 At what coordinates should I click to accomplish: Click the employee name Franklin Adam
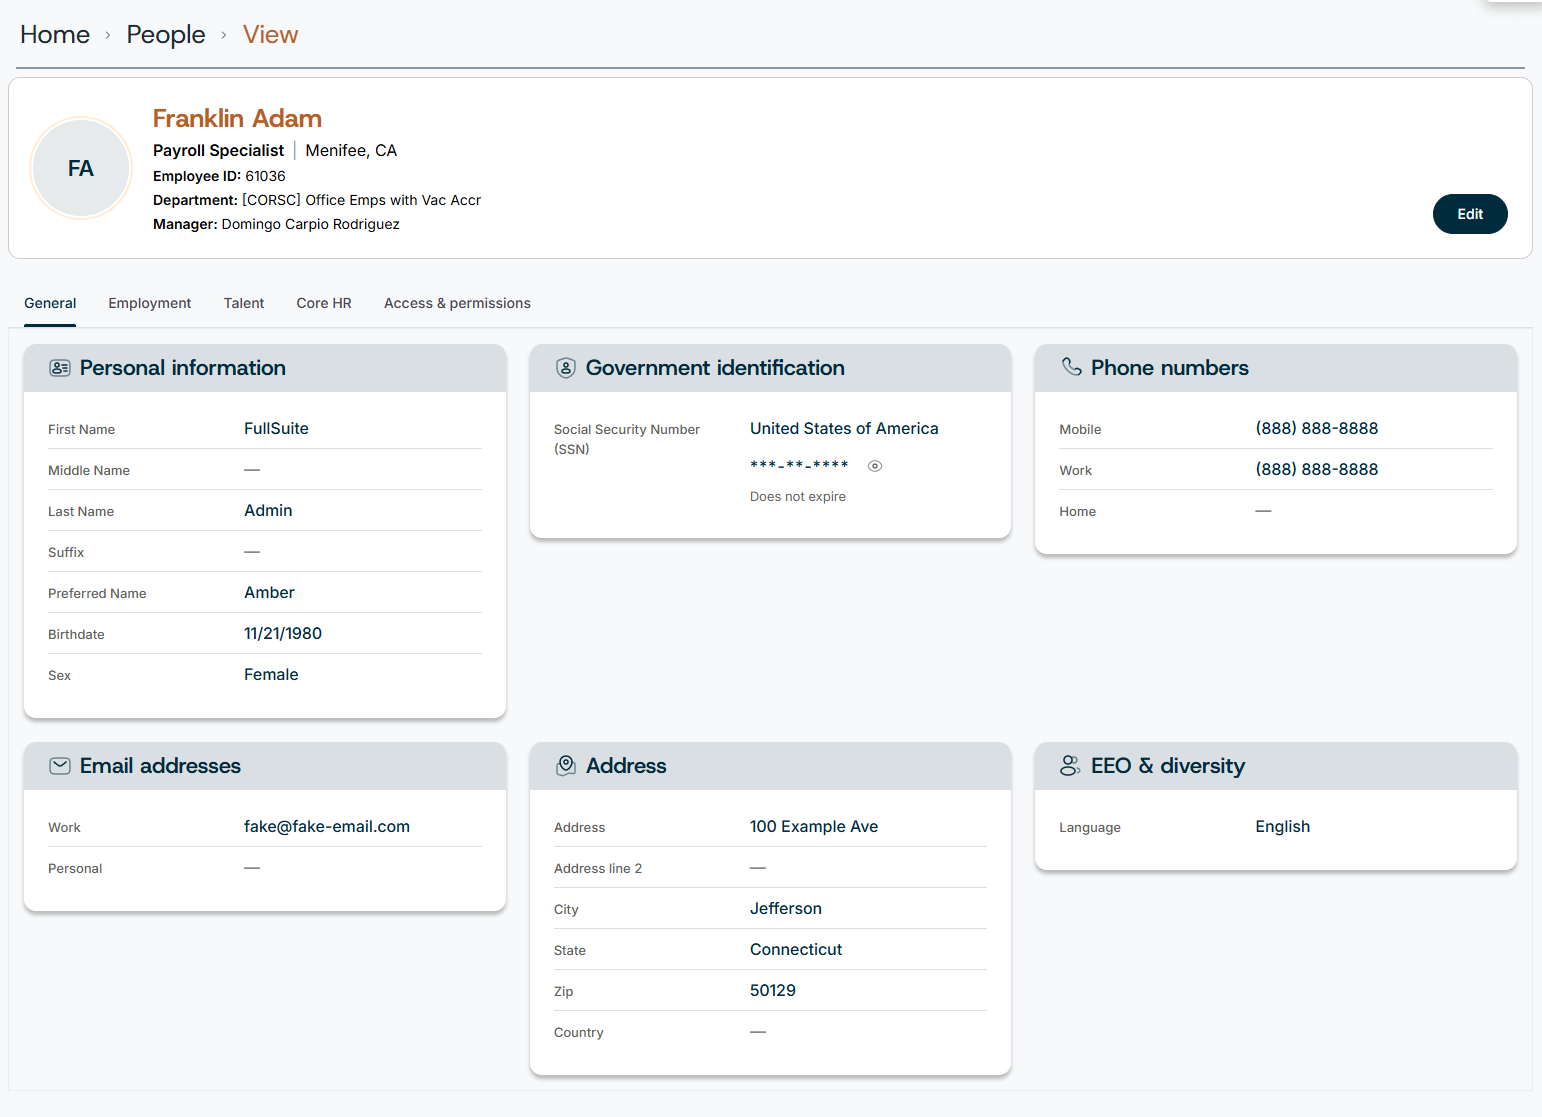tap(237, 118)
